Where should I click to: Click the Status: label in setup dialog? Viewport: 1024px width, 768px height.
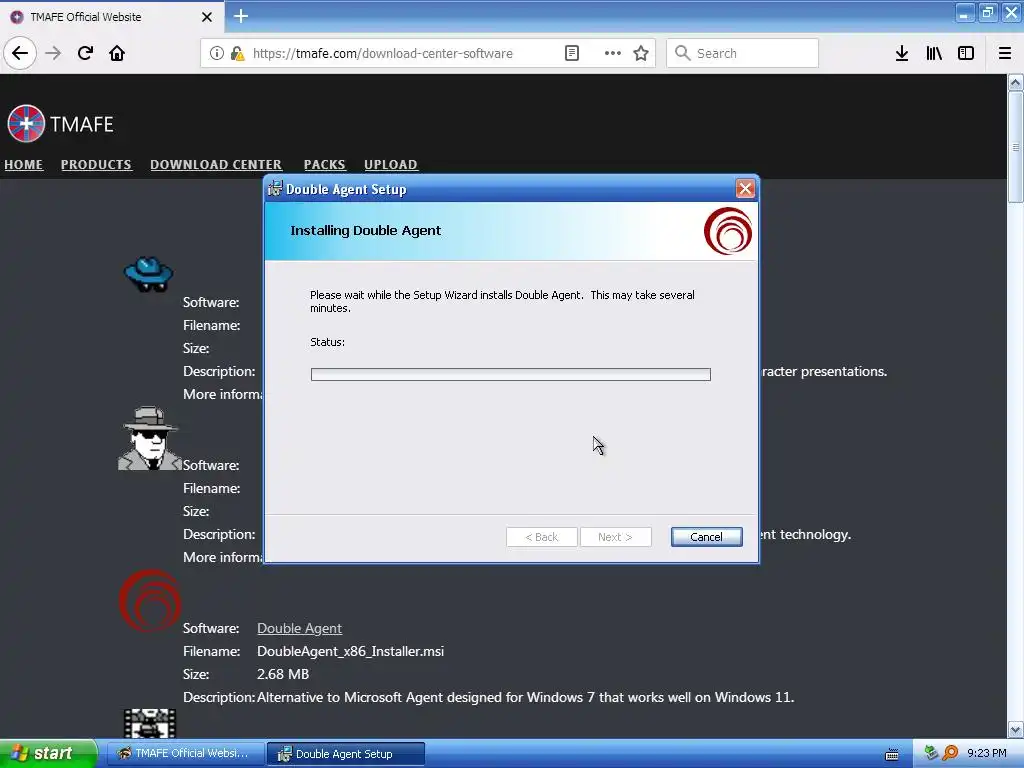click(x=327, y=342)
